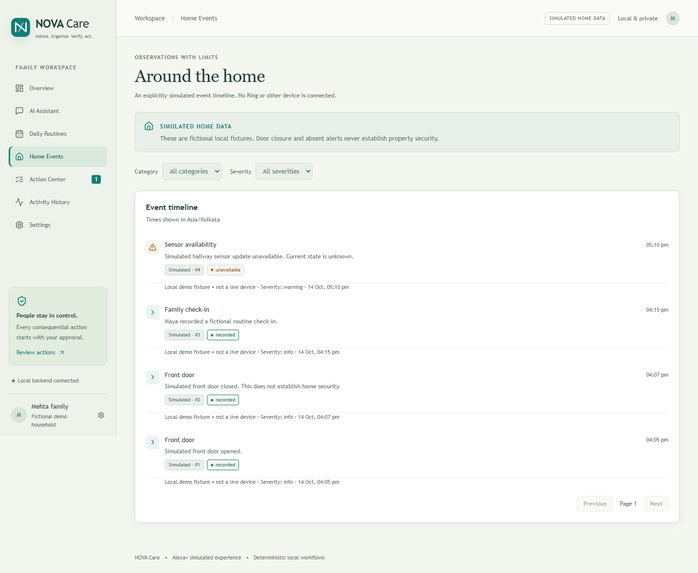Click the Local & private label
Image resolution: width=698 pixels, height=573 pixels.
pyautogui.click(x=637, y=18)
